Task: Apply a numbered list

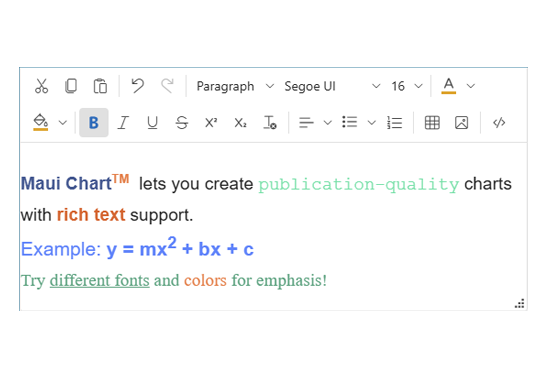Action: [395, 123]
